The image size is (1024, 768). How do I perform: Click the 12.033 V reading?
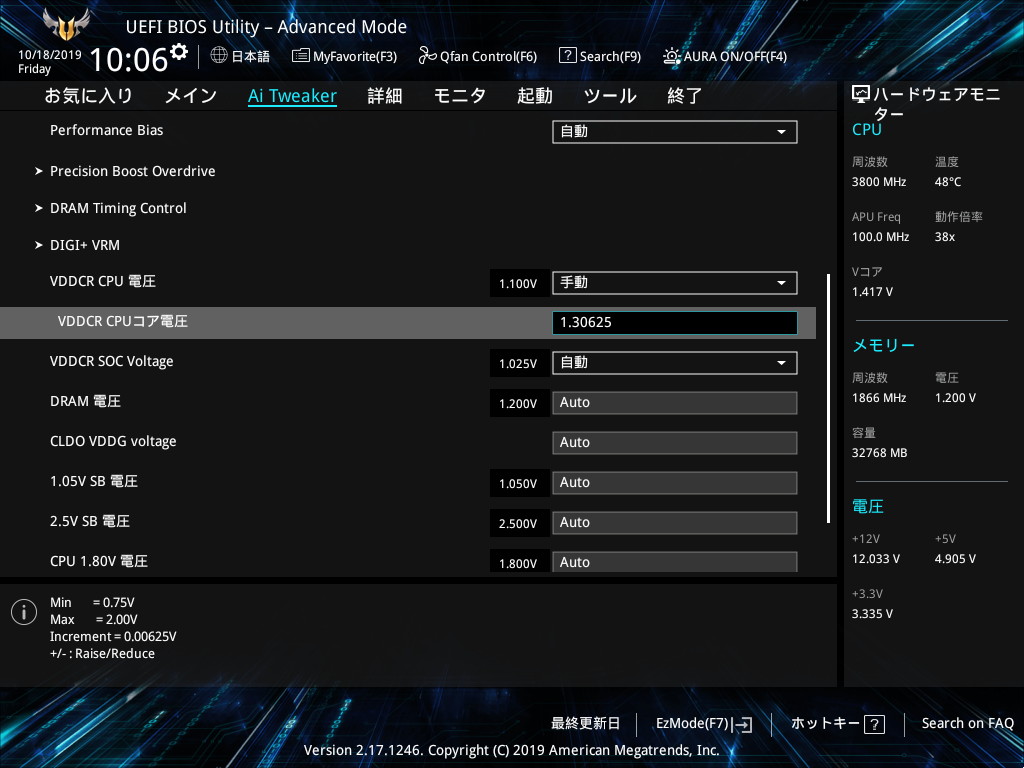point(876,559)
